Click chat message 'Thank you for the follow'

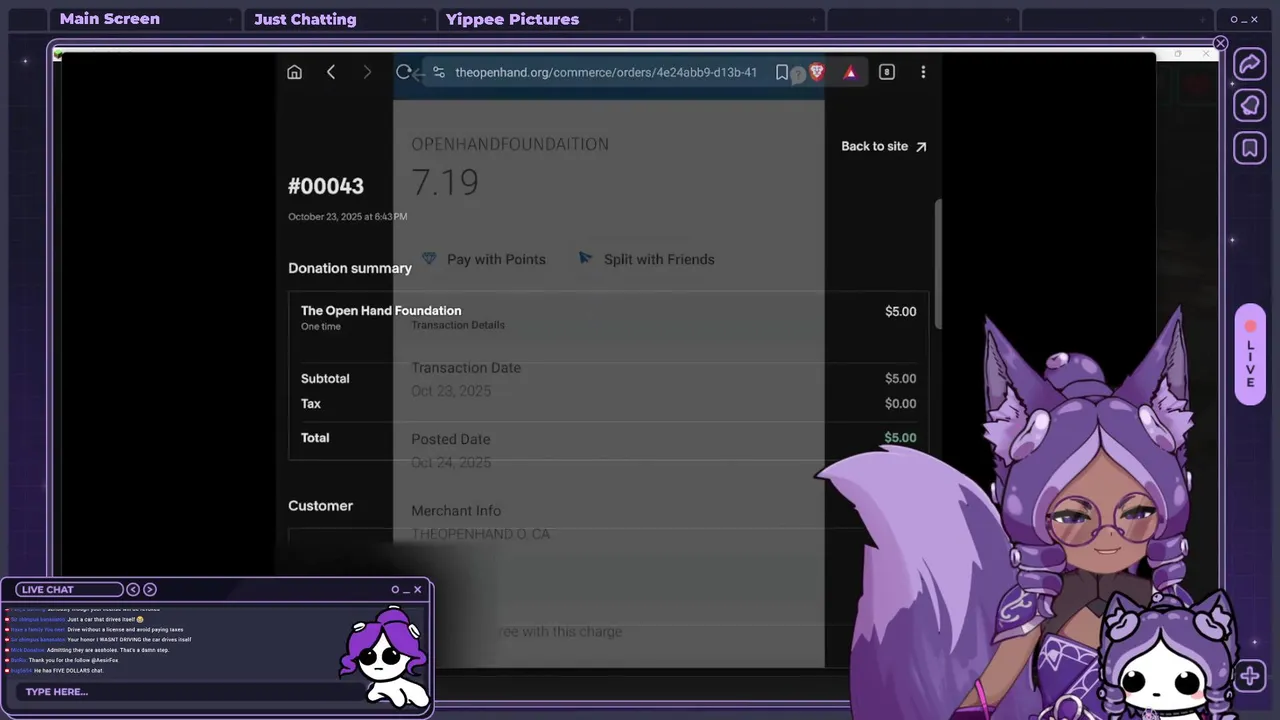point(64,660)
